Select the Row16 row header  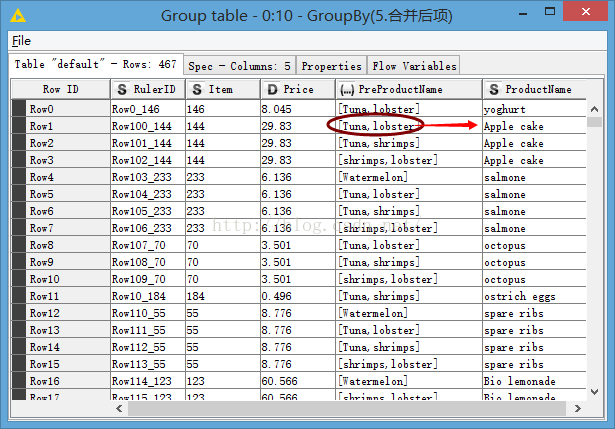(x=61, y=381)
